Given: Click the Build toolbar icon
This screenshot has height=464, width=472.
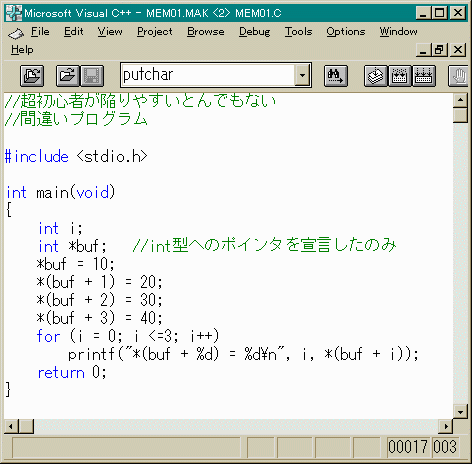Looking at the screenshot, I should (x=400, y=76).
